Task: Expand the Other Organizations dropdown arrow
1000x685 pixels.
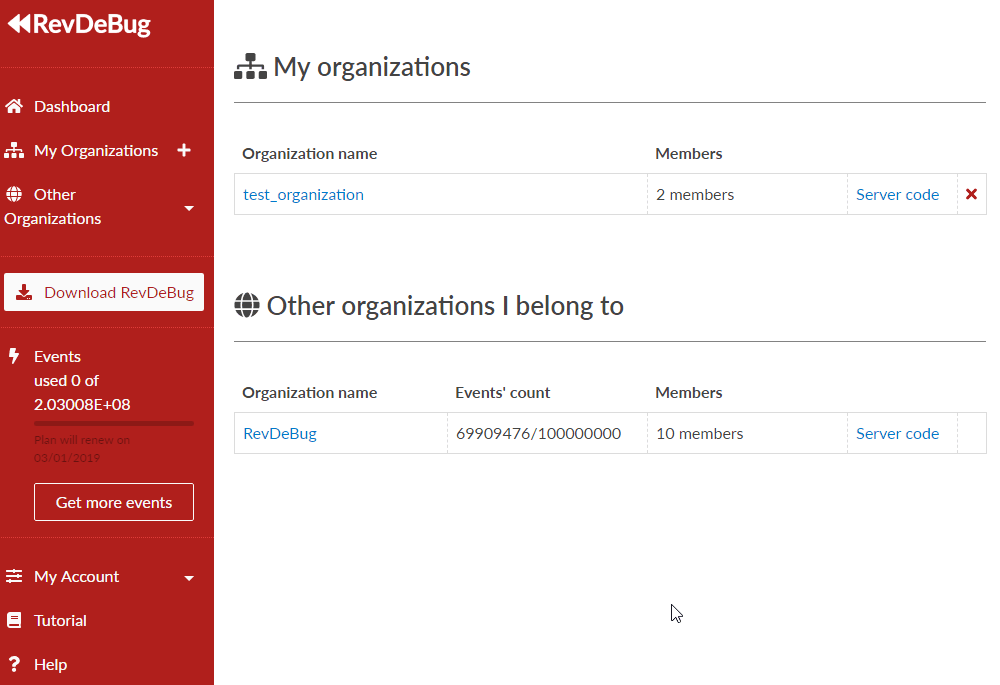Action: click(x=189, y=208)
